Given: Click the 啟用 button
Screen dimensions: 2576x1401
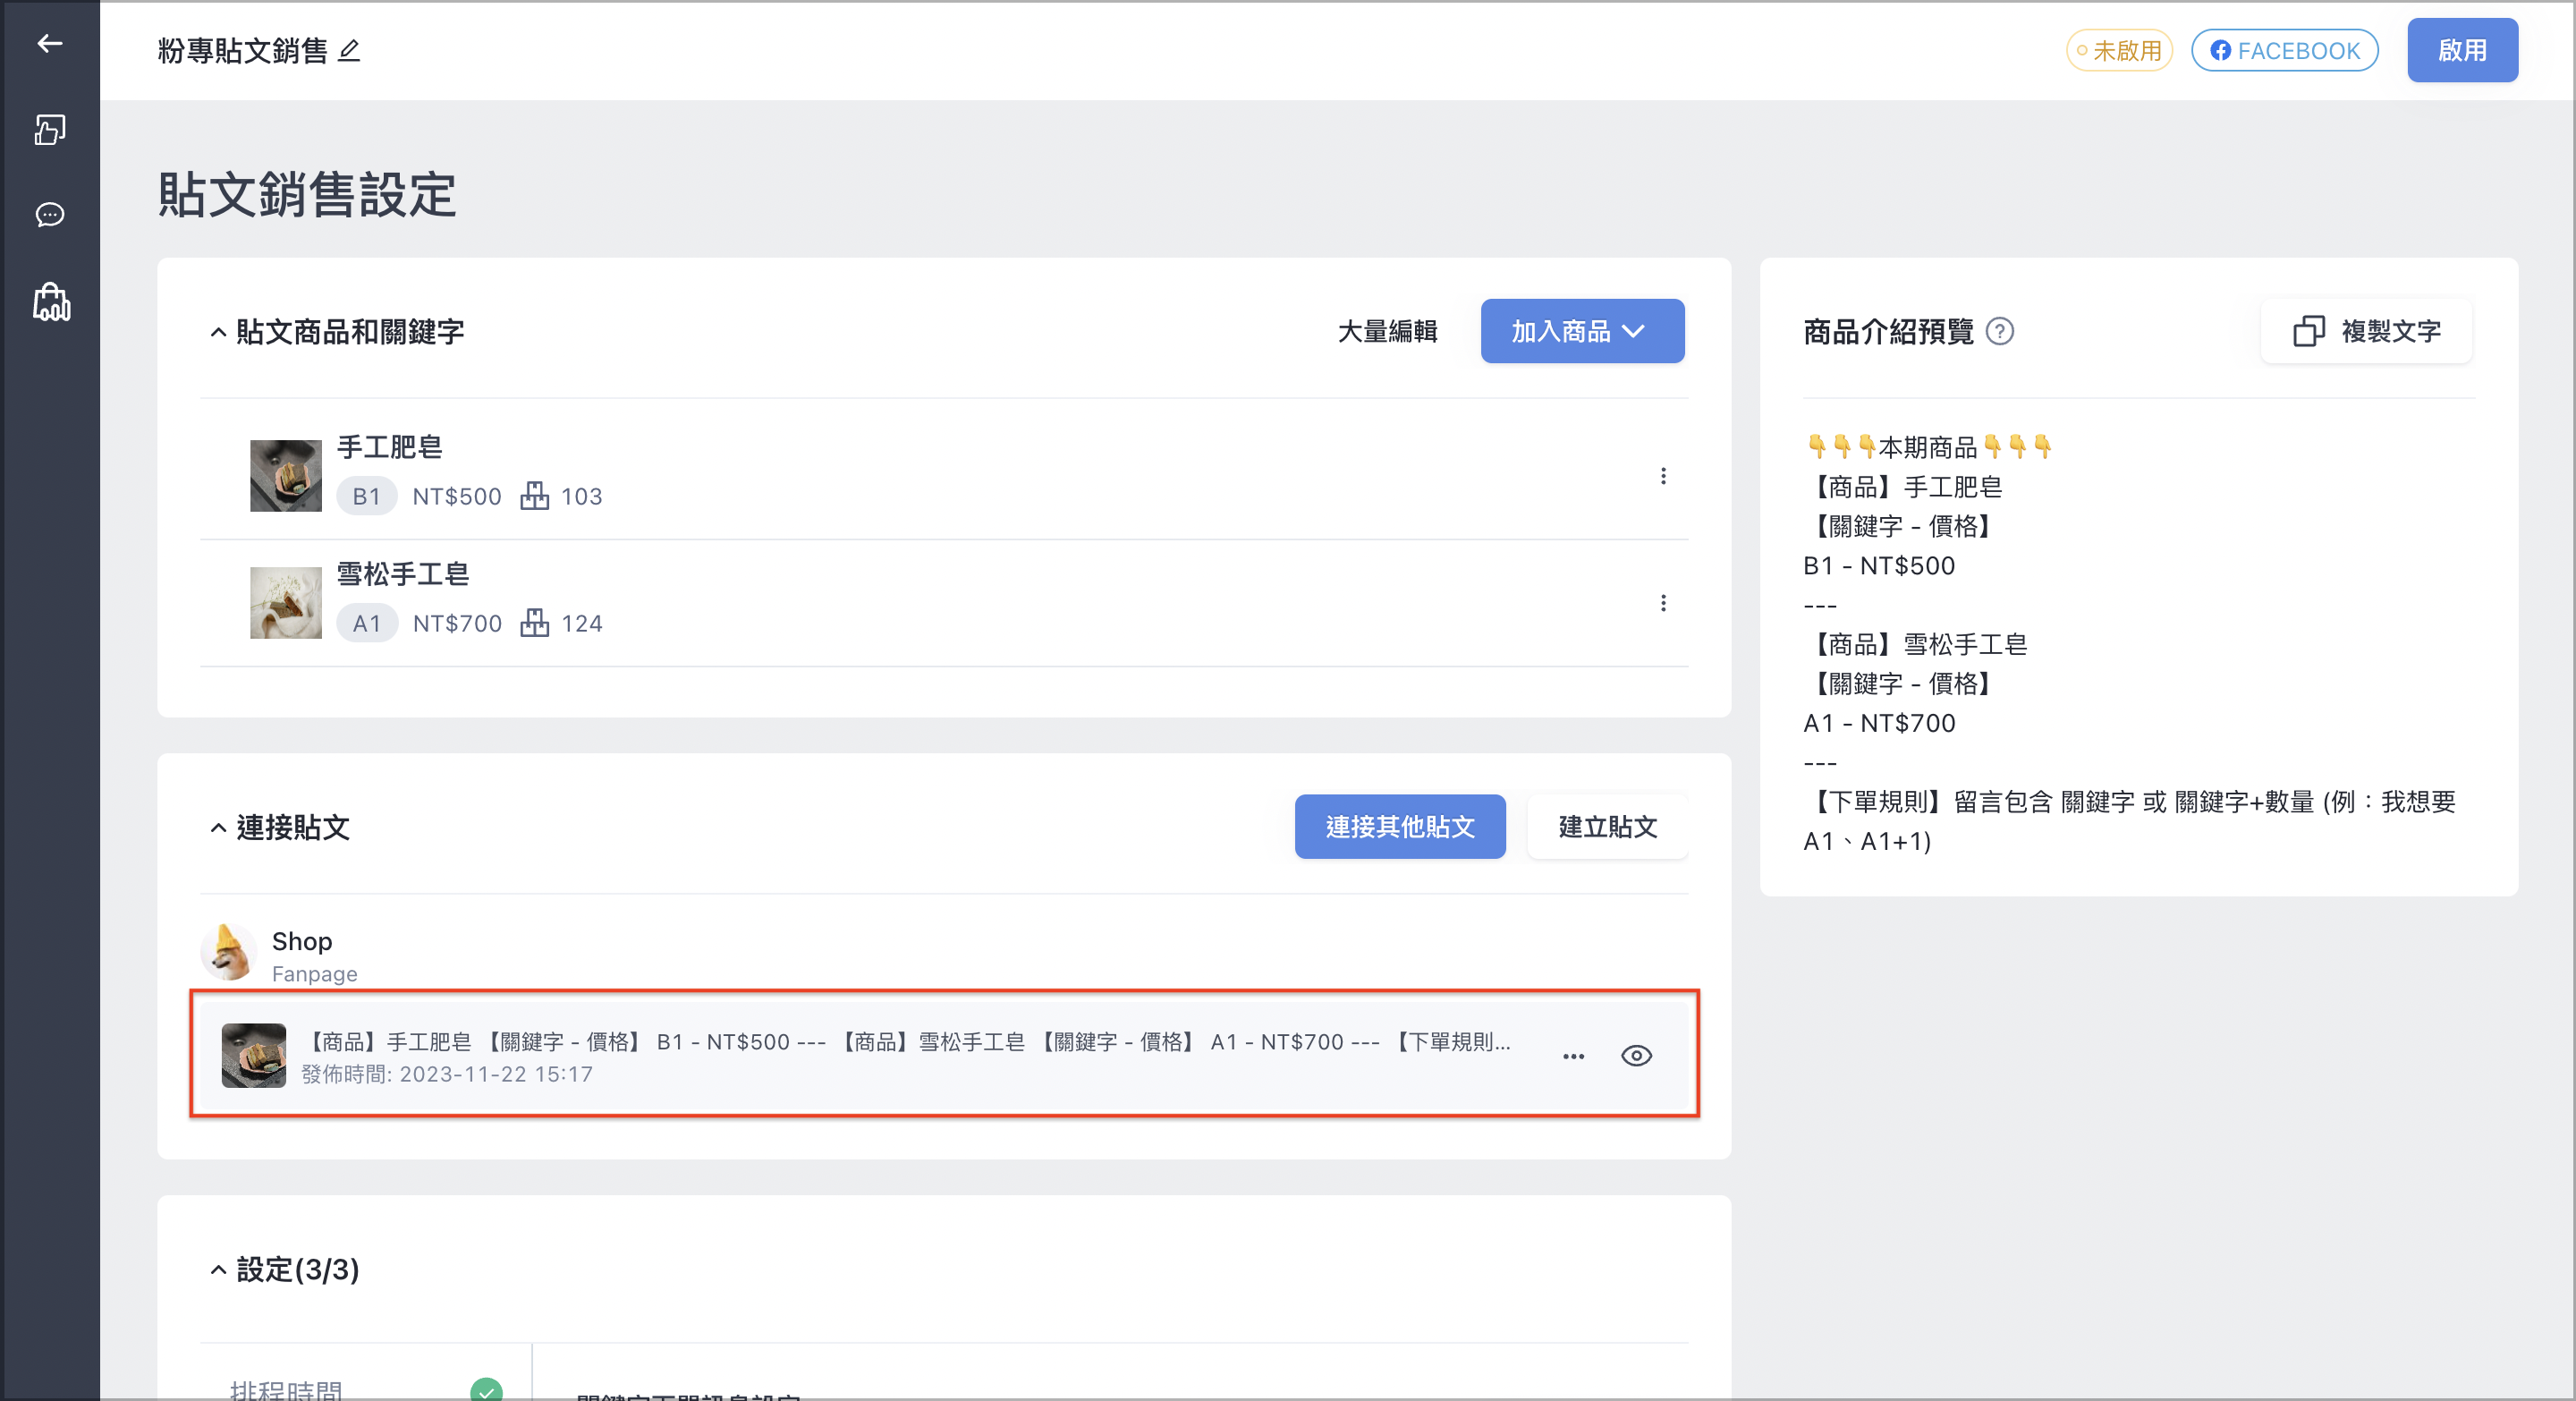Looking at the screenshot, I should (x=2462, y=50).
